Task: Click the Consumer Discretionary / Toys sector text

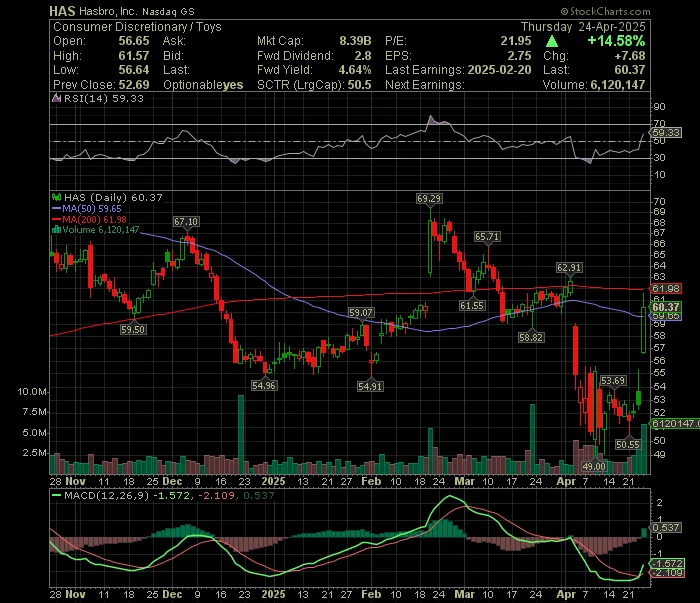Action: click(x=137, y=27)
